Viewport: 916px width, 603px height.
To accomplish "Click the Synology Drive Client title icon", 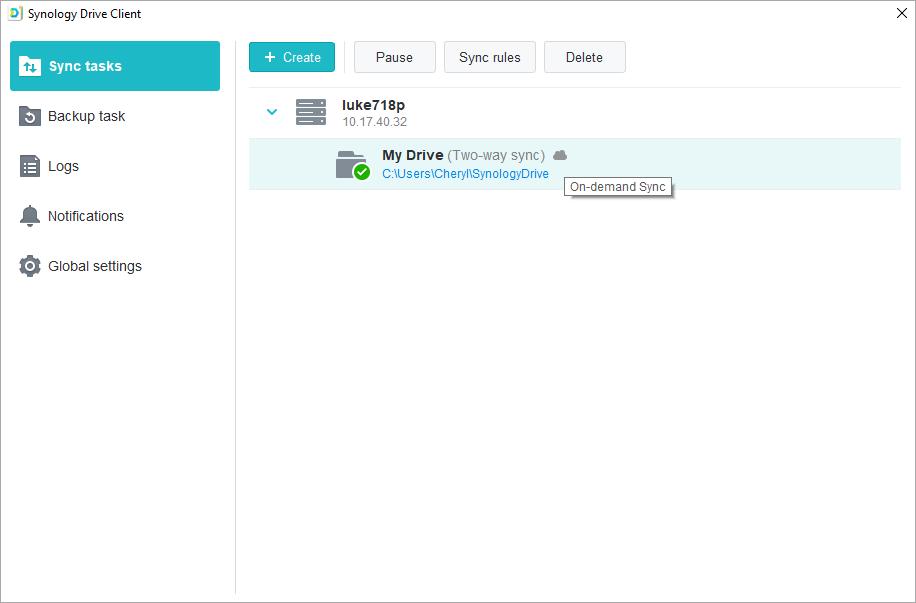I will (x=15, y=13).
